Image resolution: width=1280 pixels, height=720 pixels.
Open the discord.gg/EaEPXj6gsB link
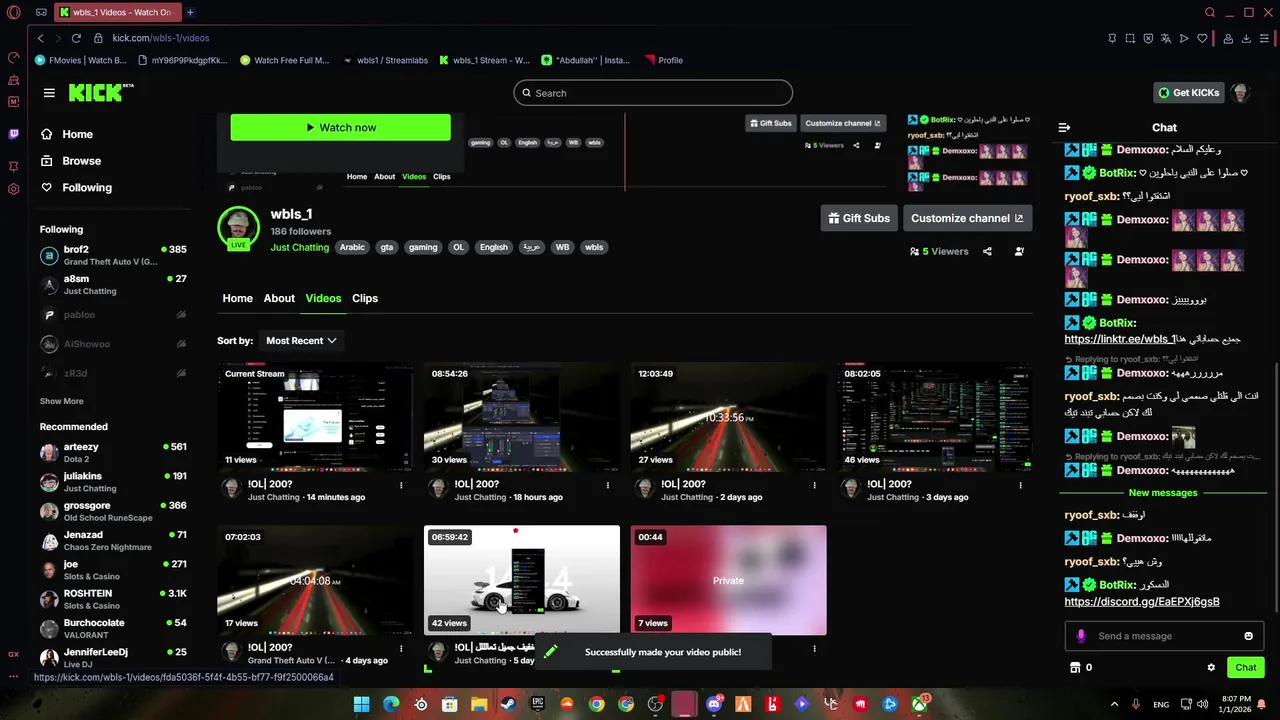click(1142, 602)
